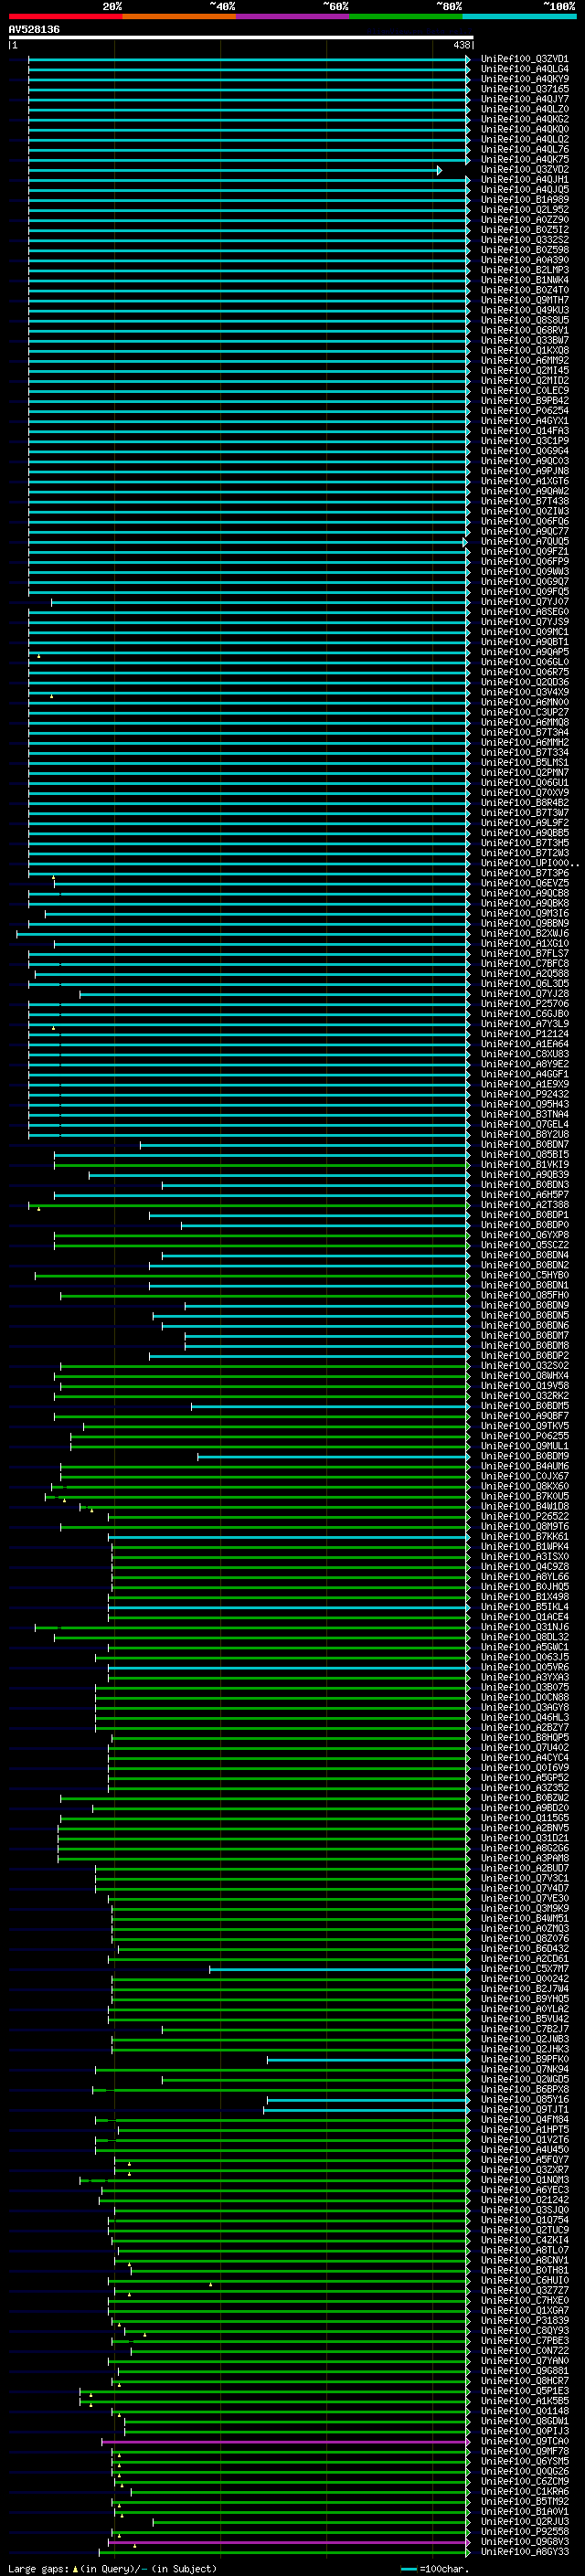Open hit UniRef100_Q3ZVD2
The height and width of the screenshot is (2576, 585).
click(524, 170)
